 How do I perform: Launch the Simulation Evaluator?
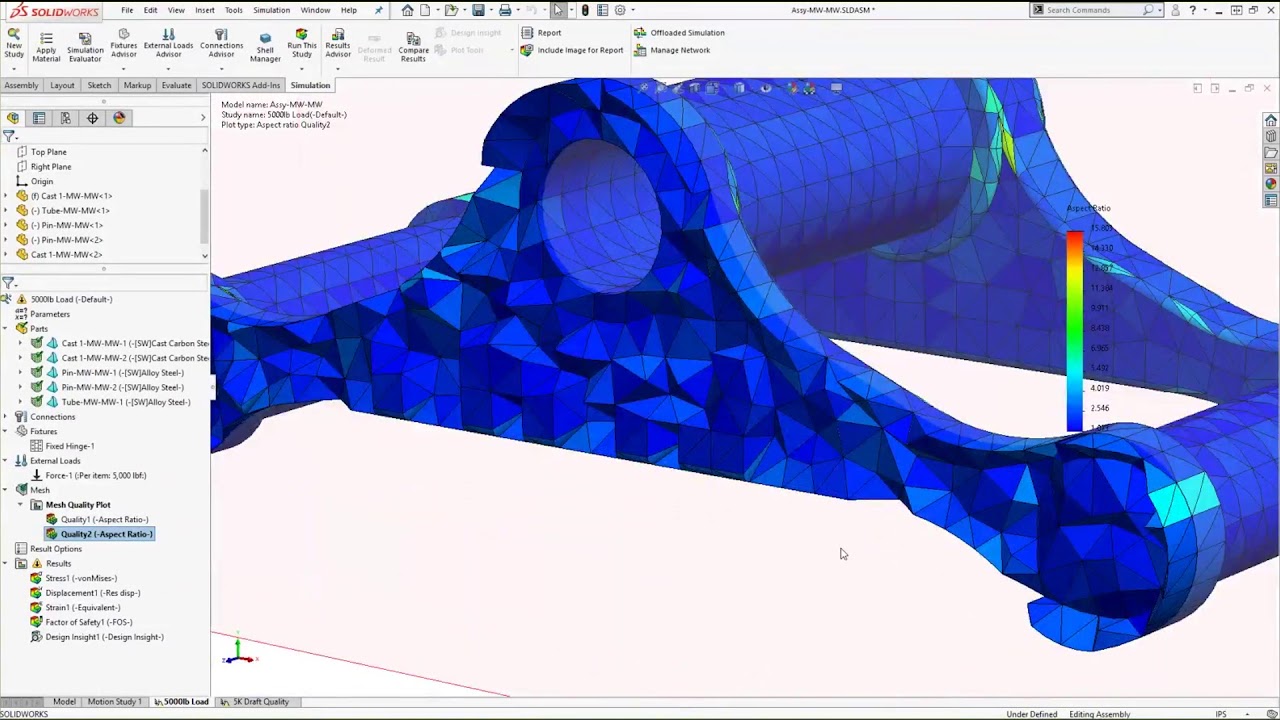pyautogui.click(x=85, y=46)
